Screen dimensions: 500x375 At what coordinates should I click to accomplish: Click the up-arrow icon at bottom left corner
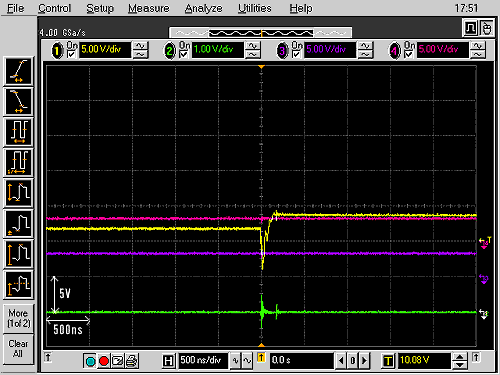[48, 357]
